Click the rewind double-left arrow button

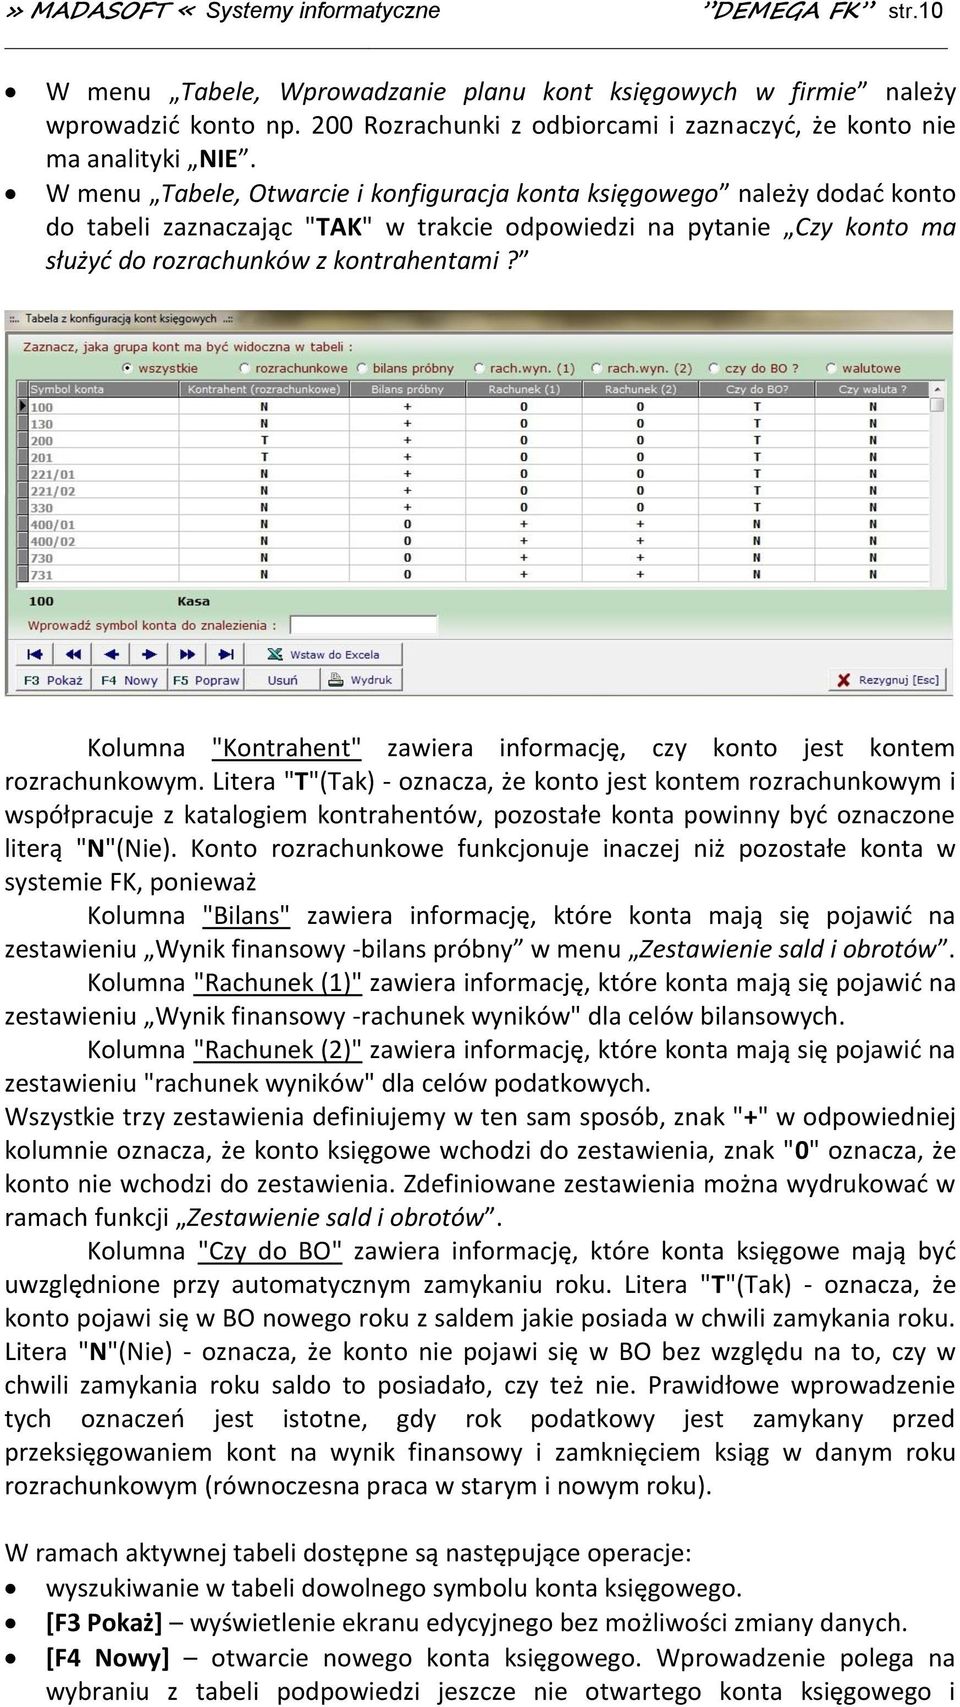[73, 655]
